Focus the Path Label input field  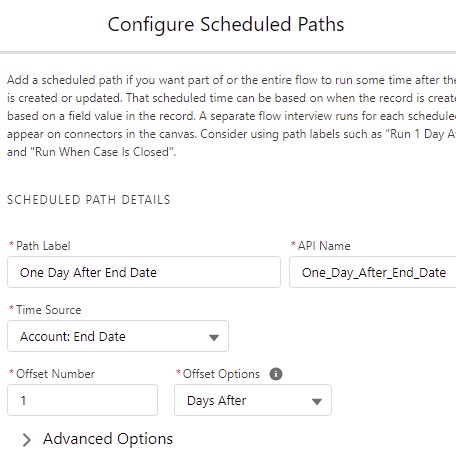pos(144,272)
